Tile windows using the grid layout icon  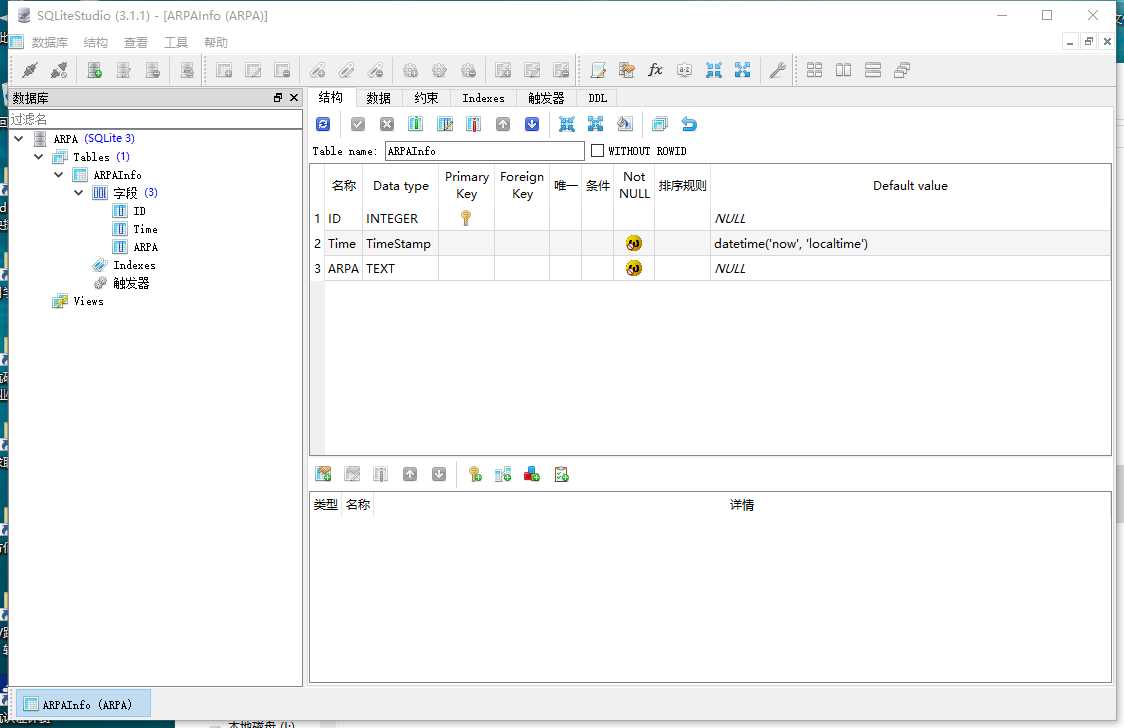(814, 70)
